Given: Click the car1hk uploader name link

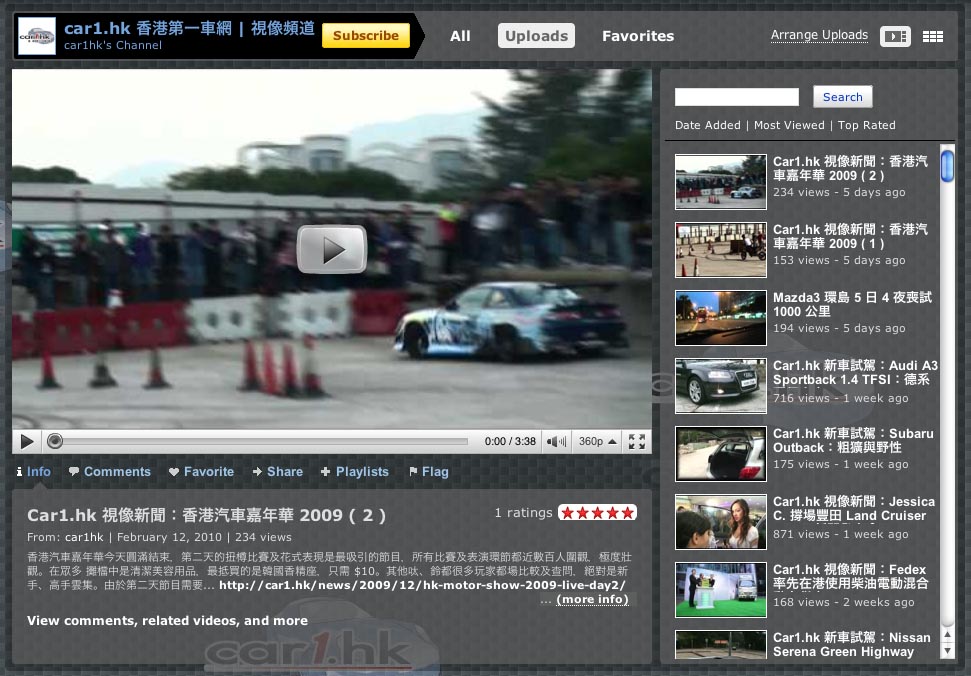Looking at the screenshot, I should [84, 537].
